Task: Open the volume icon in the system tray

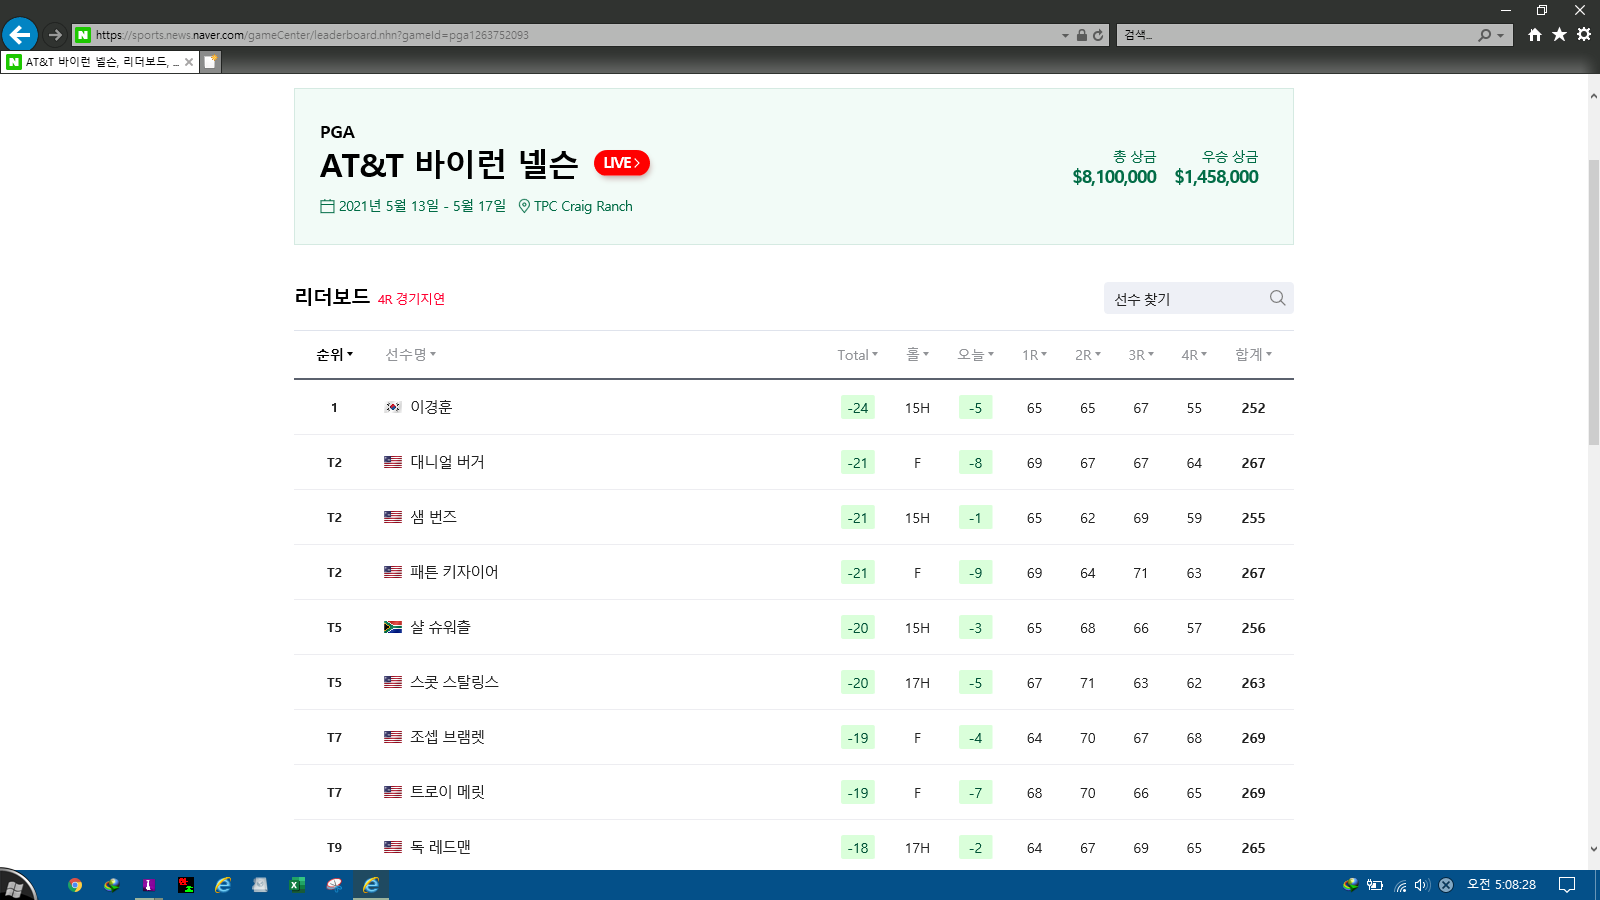Action: [1422, 885]
